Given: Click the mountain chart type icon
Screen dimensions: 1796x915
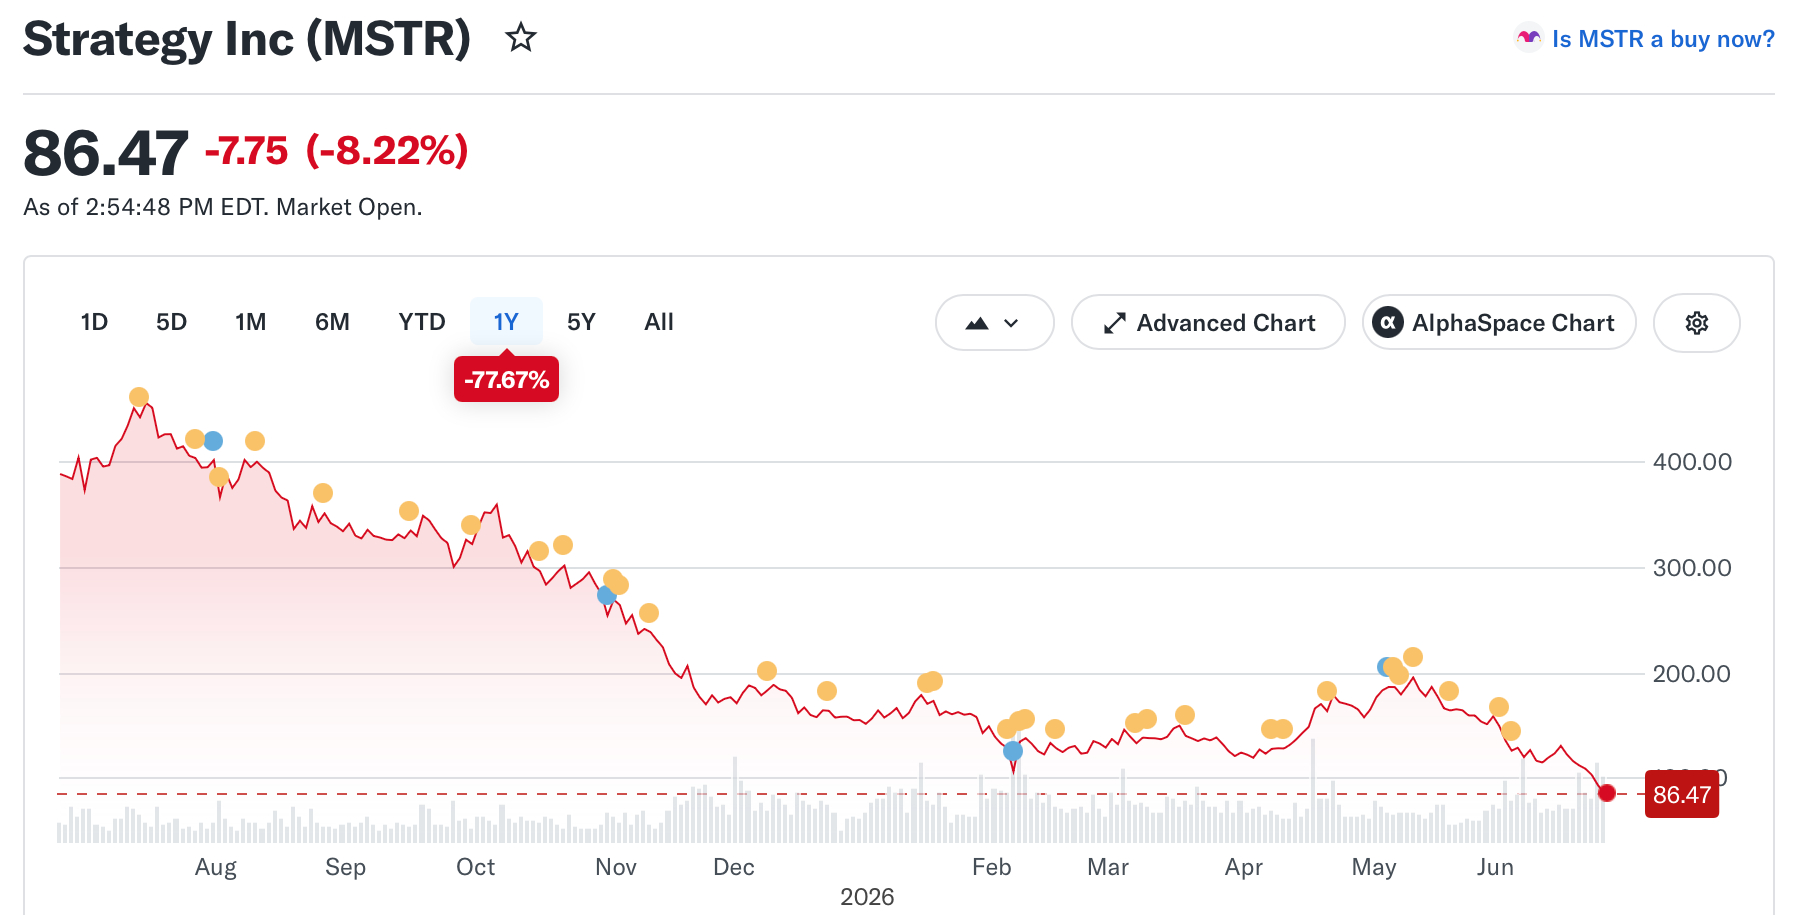Looking at the screenshot, I should coord(977,323).
